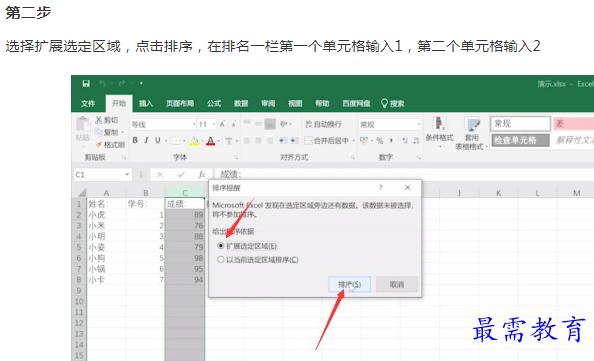594x361 pixels.
Task: Click the Save icon in quick access toolbar
Action: pyautogui.click(x=86, y=83)
